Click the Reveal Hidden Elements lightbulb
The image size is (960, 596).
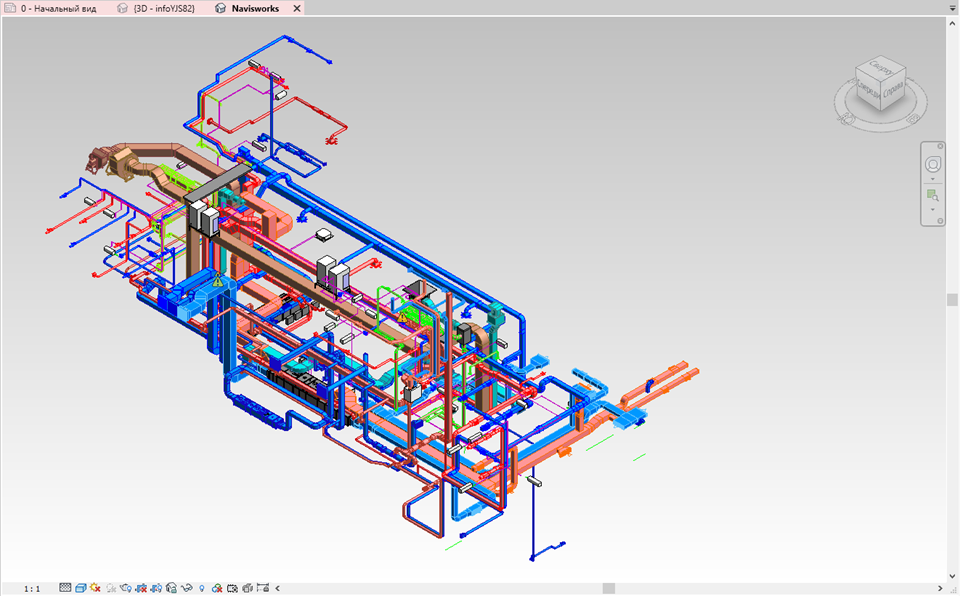[200, 588]
